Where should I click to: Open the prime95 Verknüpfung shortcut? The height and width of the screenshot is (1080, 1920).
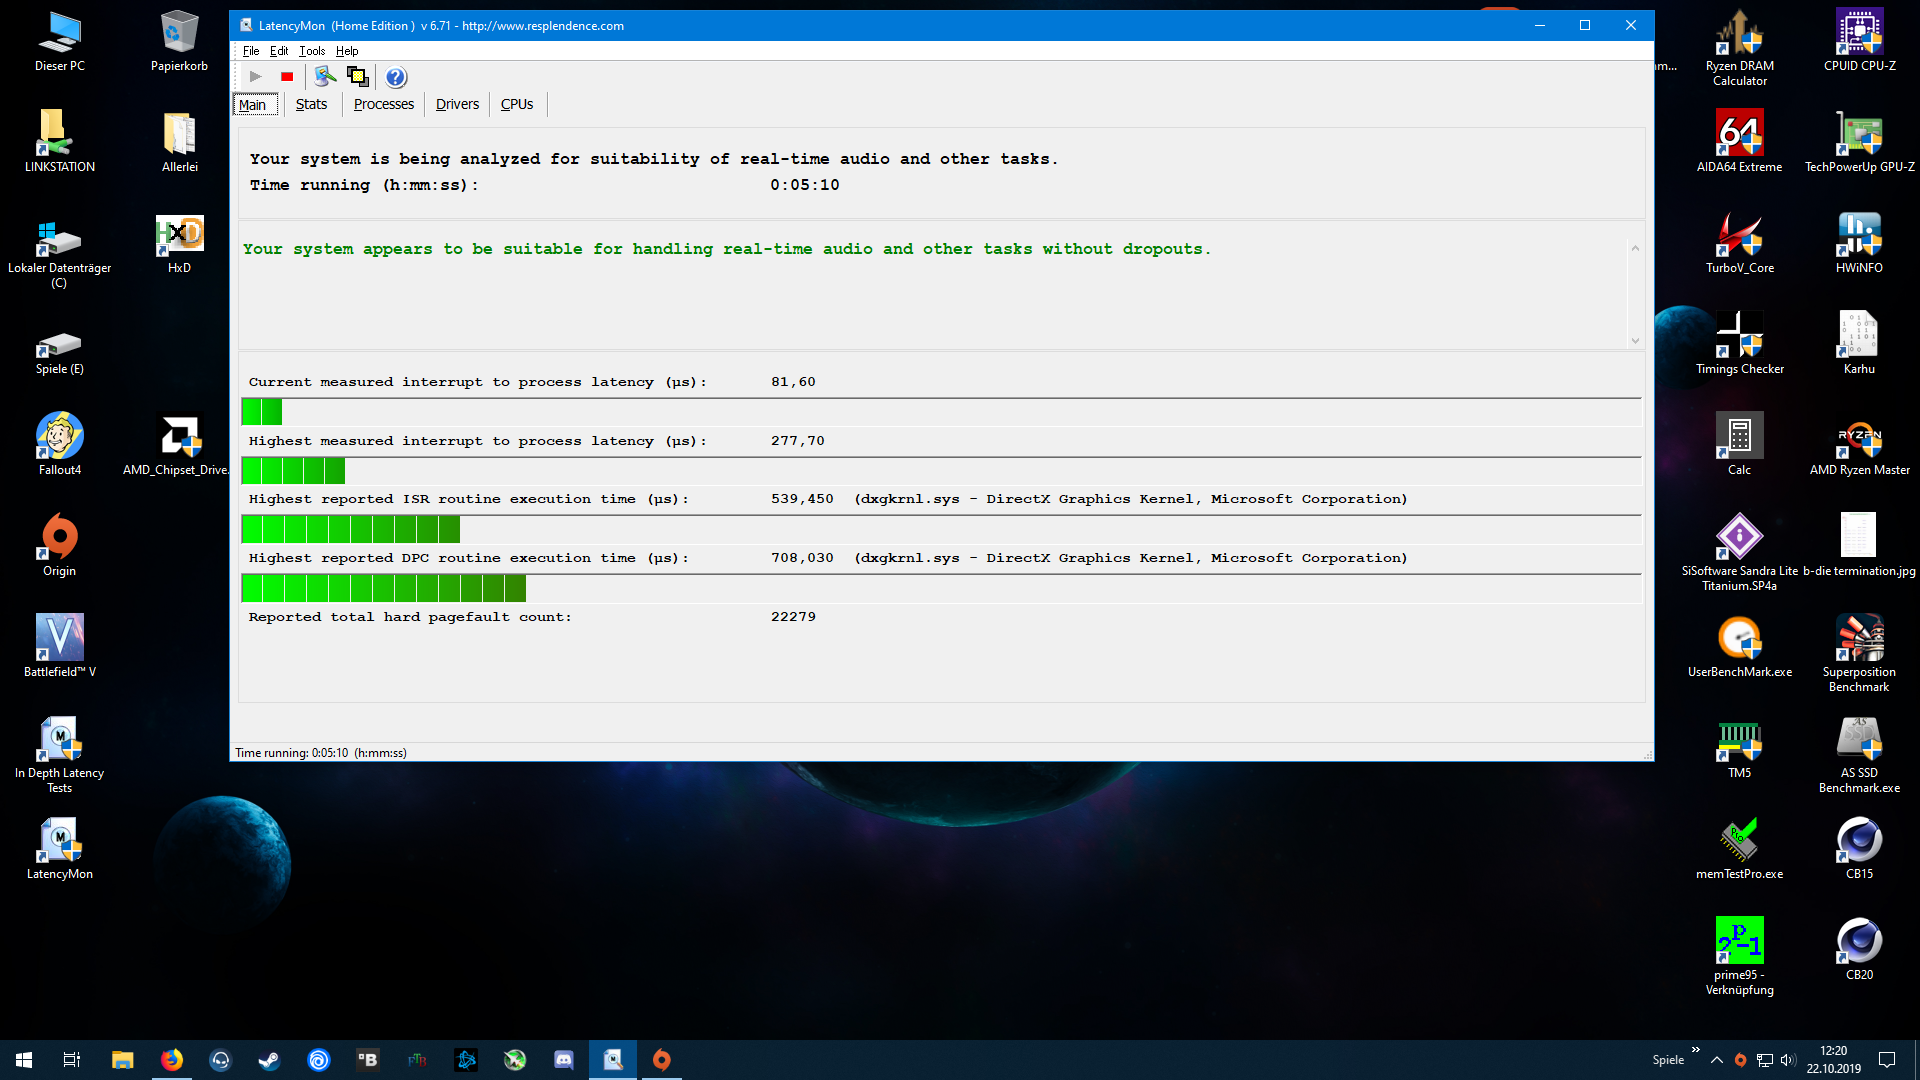pyautogui.click(x=1739, y=940)
